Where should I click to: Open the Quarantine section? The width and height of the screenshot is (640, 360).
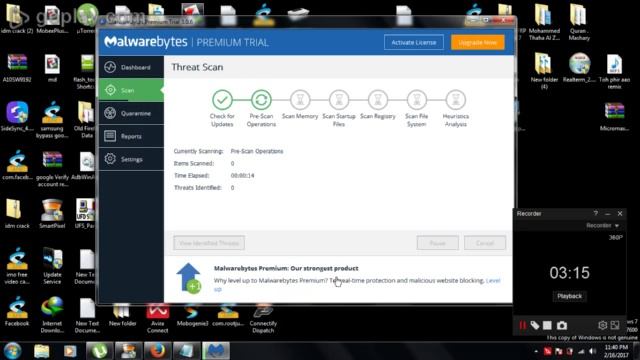131,113
